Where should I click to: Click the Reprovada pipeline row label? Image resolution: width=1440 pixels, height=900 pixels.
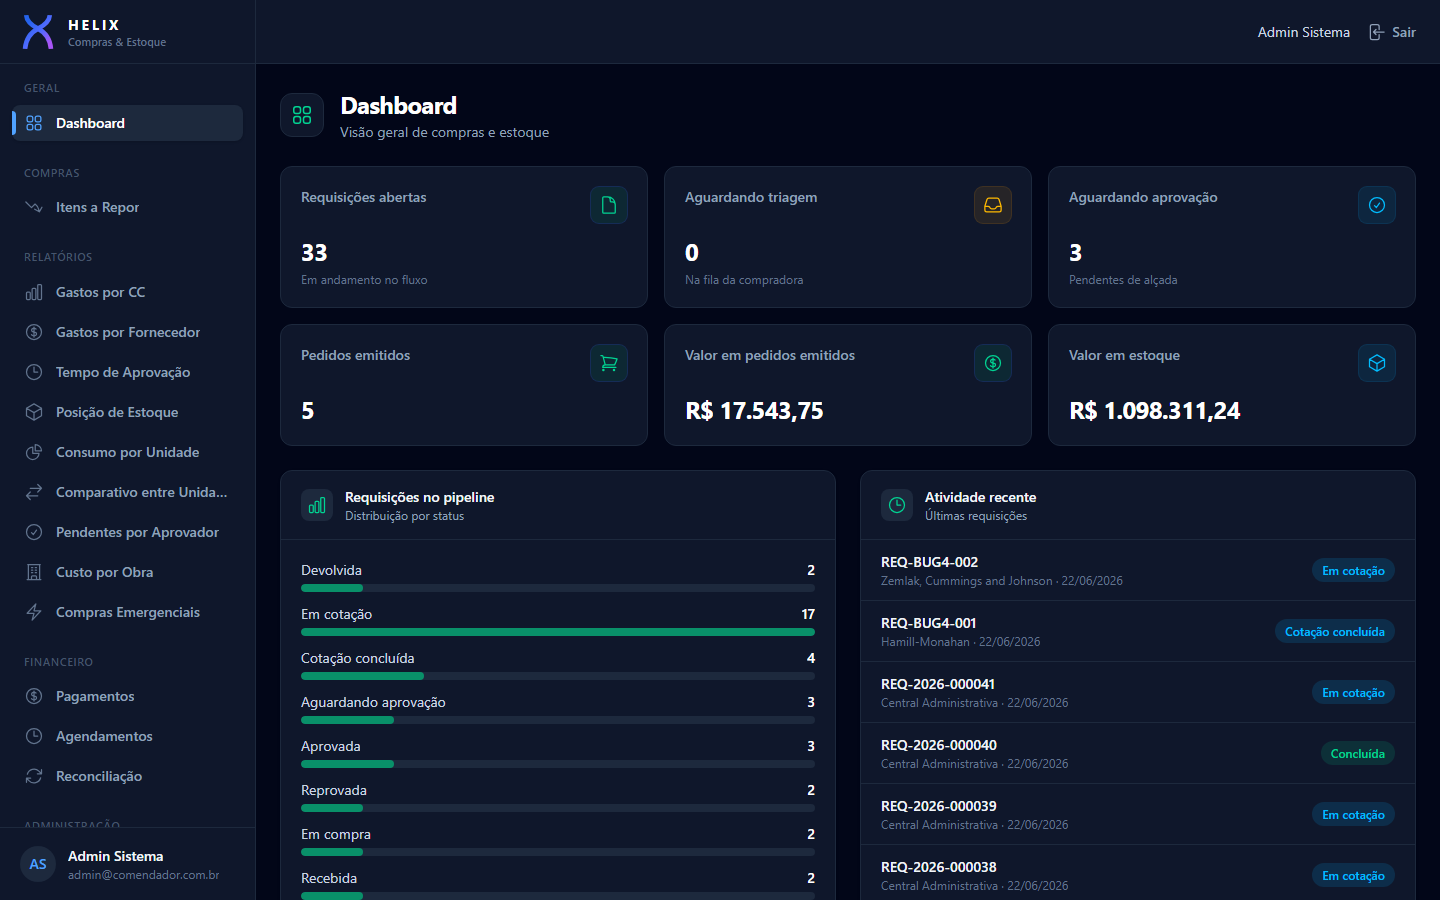(x=334, y=790)
